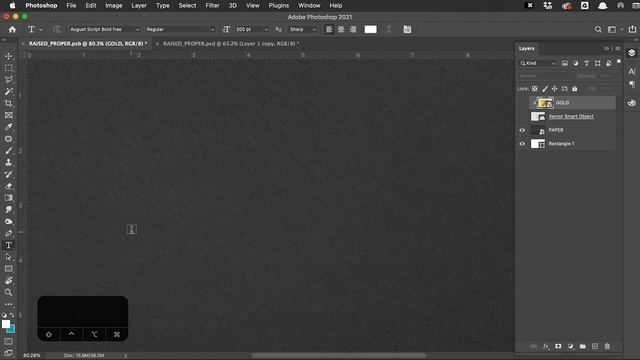The image size is (640, 360).
Task: Click Create new group folder icon
Action: tap(582, 346)
